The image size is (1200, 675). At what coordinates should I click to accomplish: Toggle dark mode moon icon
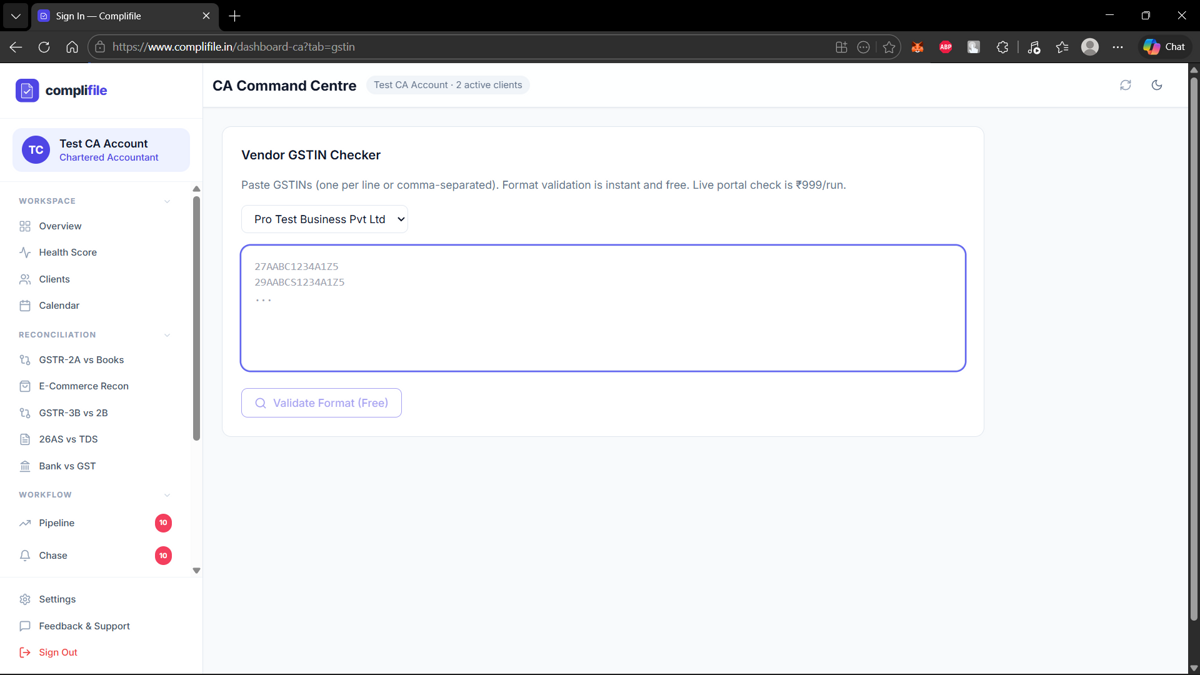pos(1157,85)
